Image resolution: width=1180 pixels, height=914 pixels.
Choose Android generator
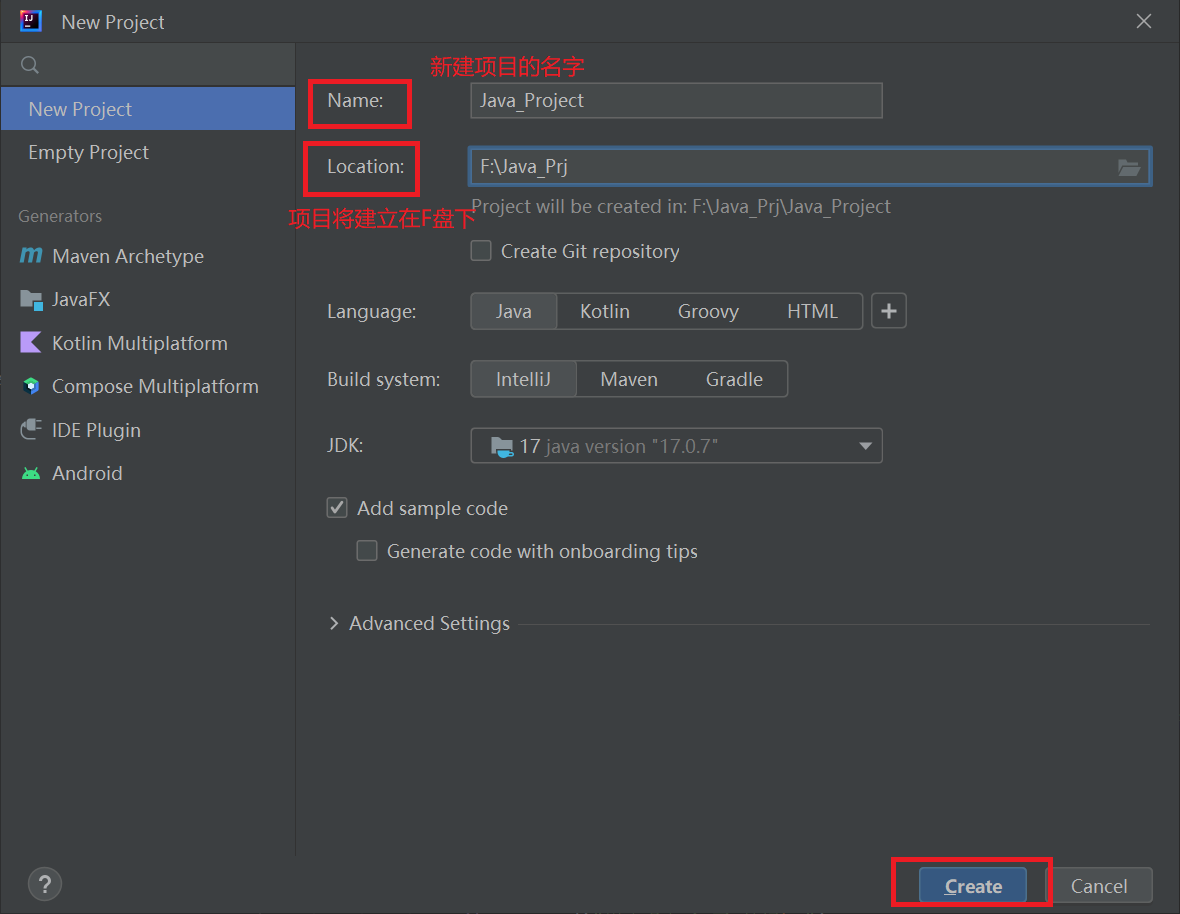148,473
